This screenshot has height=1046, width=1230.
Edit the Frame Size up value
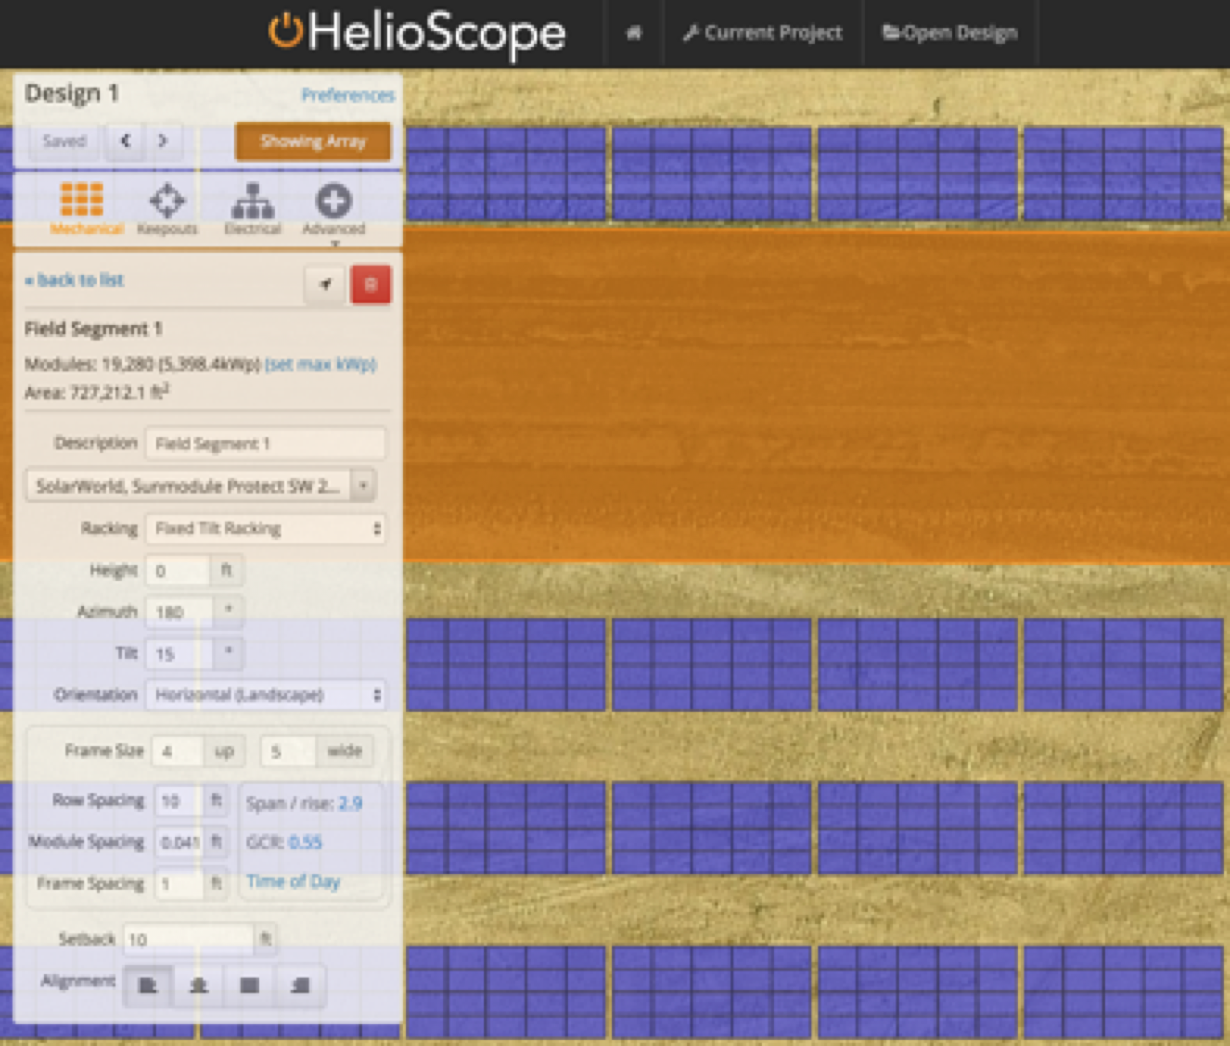pyautogui.click(x=178, y=751)
